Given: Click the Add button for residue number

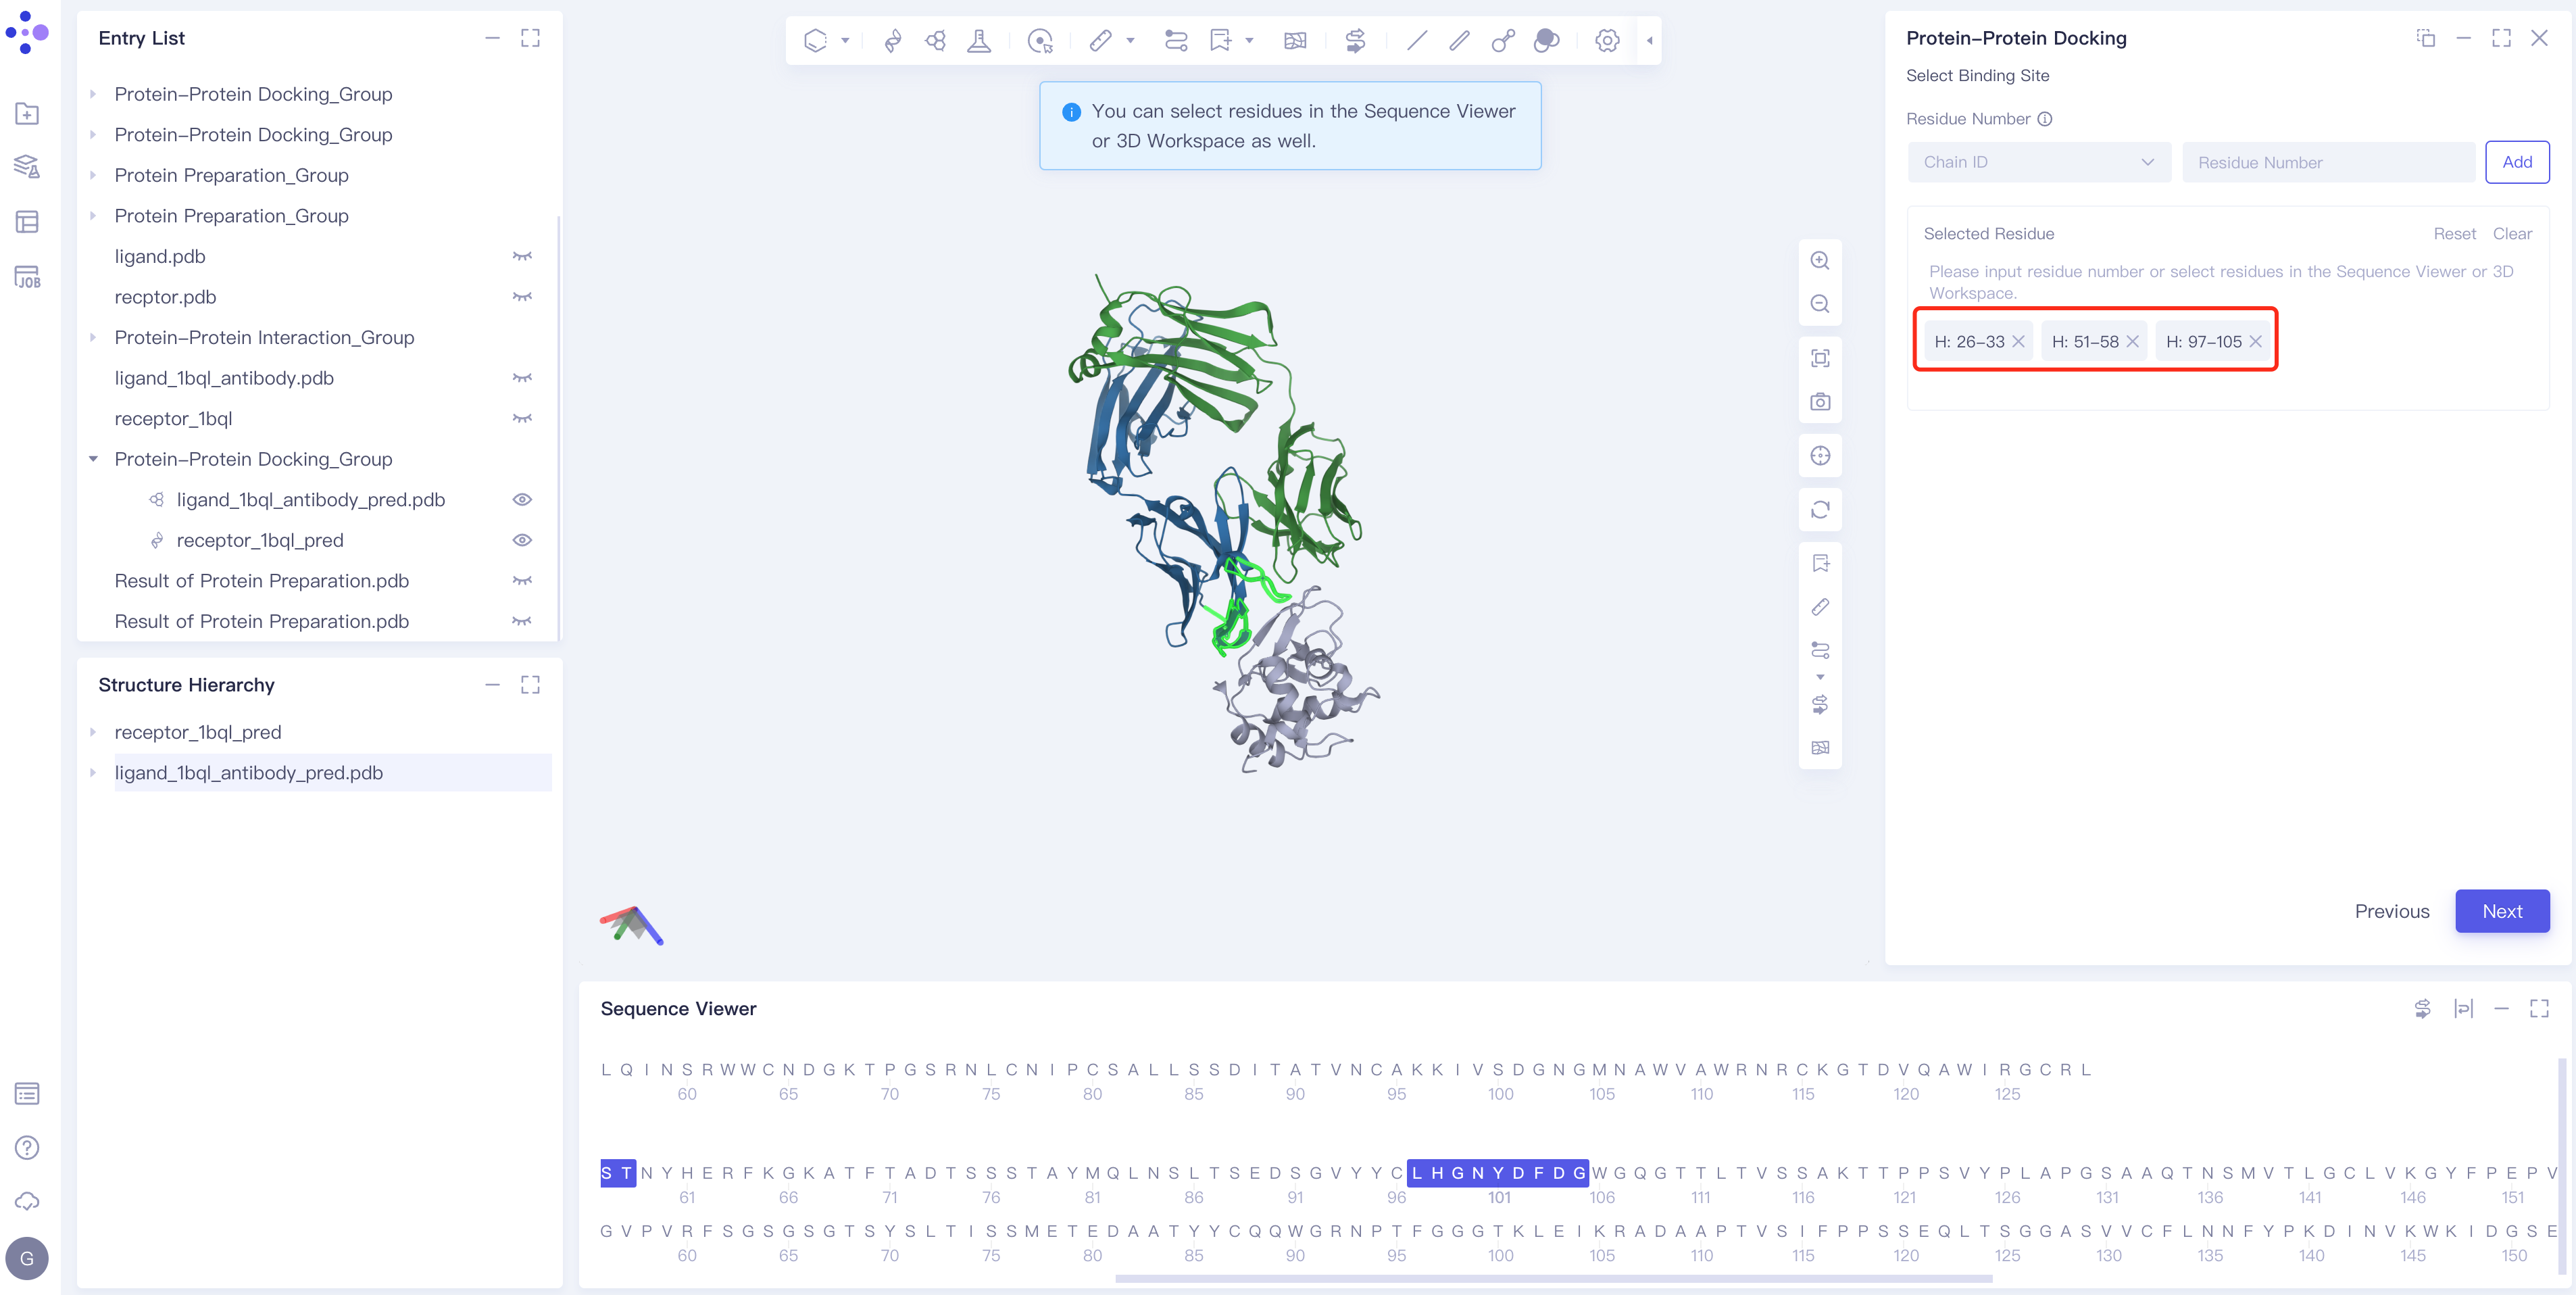Looking at the screenshot, I should (2517, 162).
